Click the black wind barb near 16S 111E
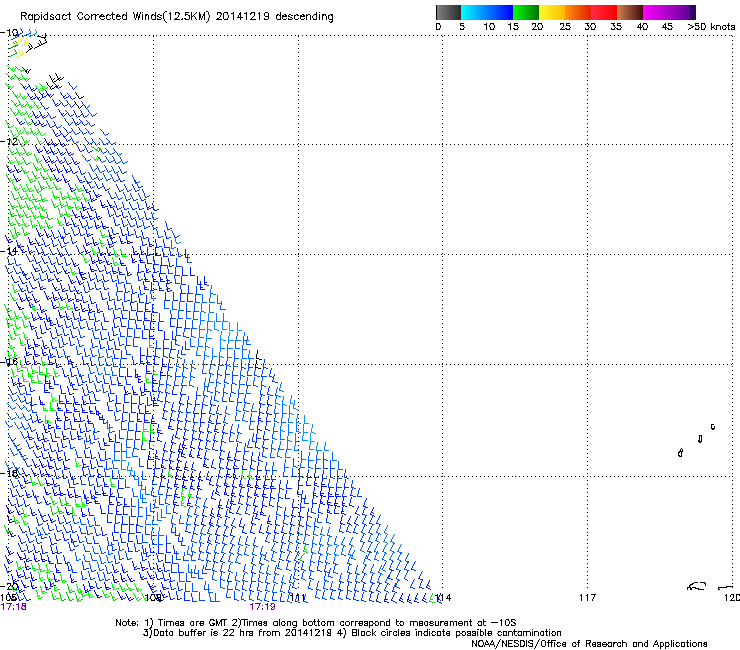 [258, 360]
